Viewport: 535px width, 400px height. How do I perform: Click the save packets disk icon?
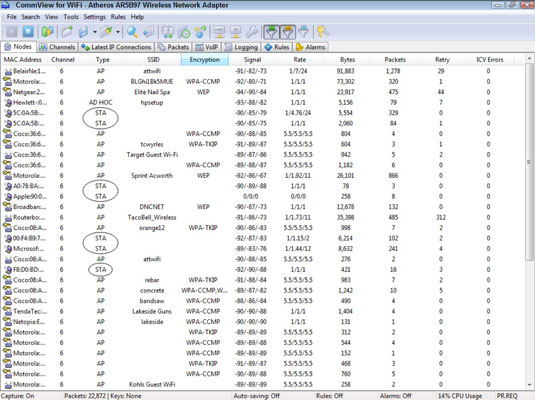(x=83, y=32)
